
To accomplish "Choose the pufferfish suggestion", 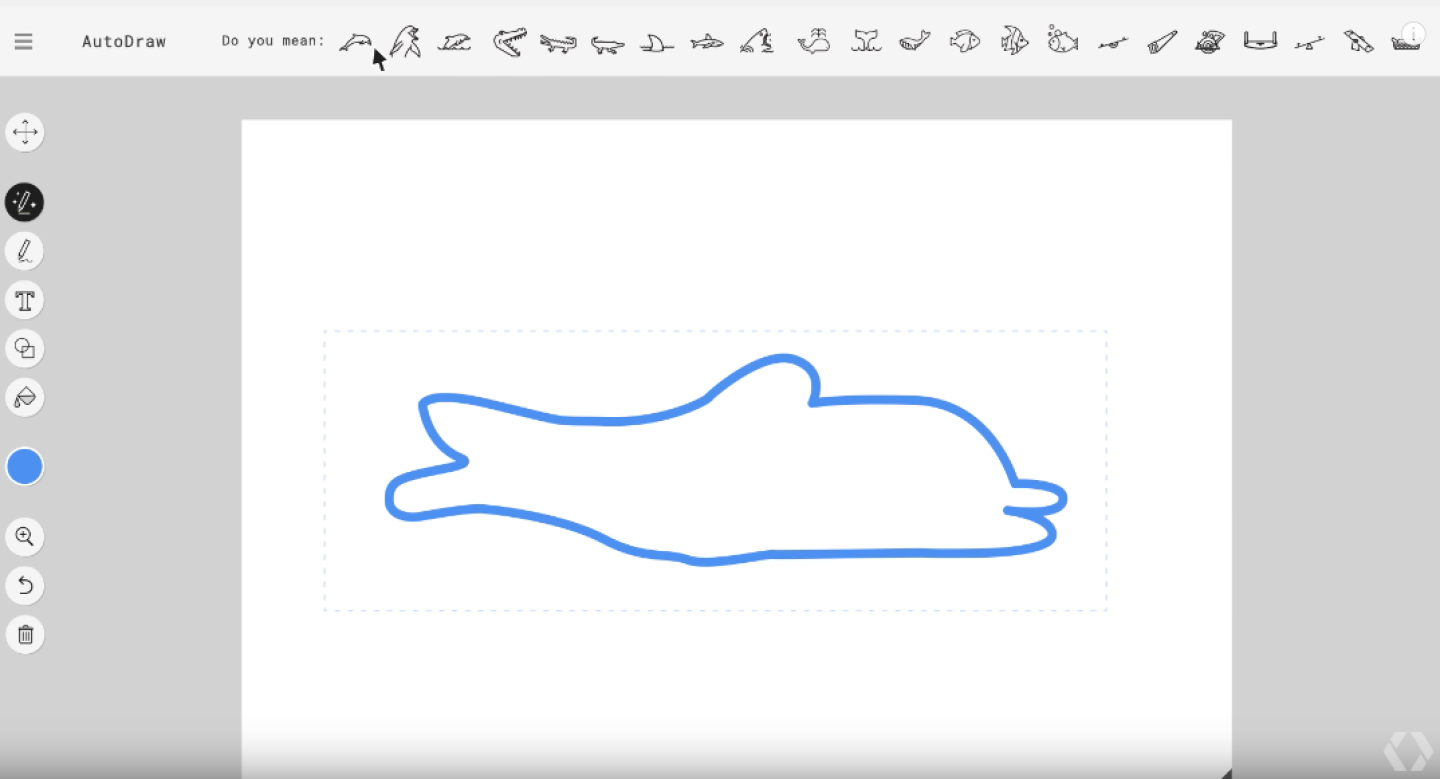I will click(x=1063, y=41).
